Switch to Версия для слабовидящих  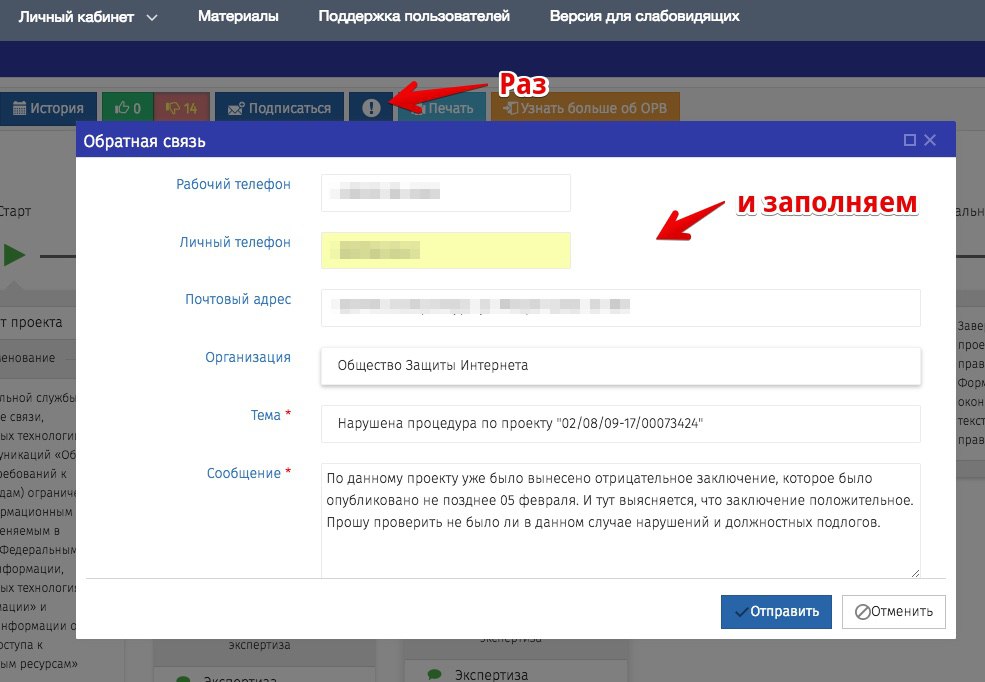pos(644,16)
